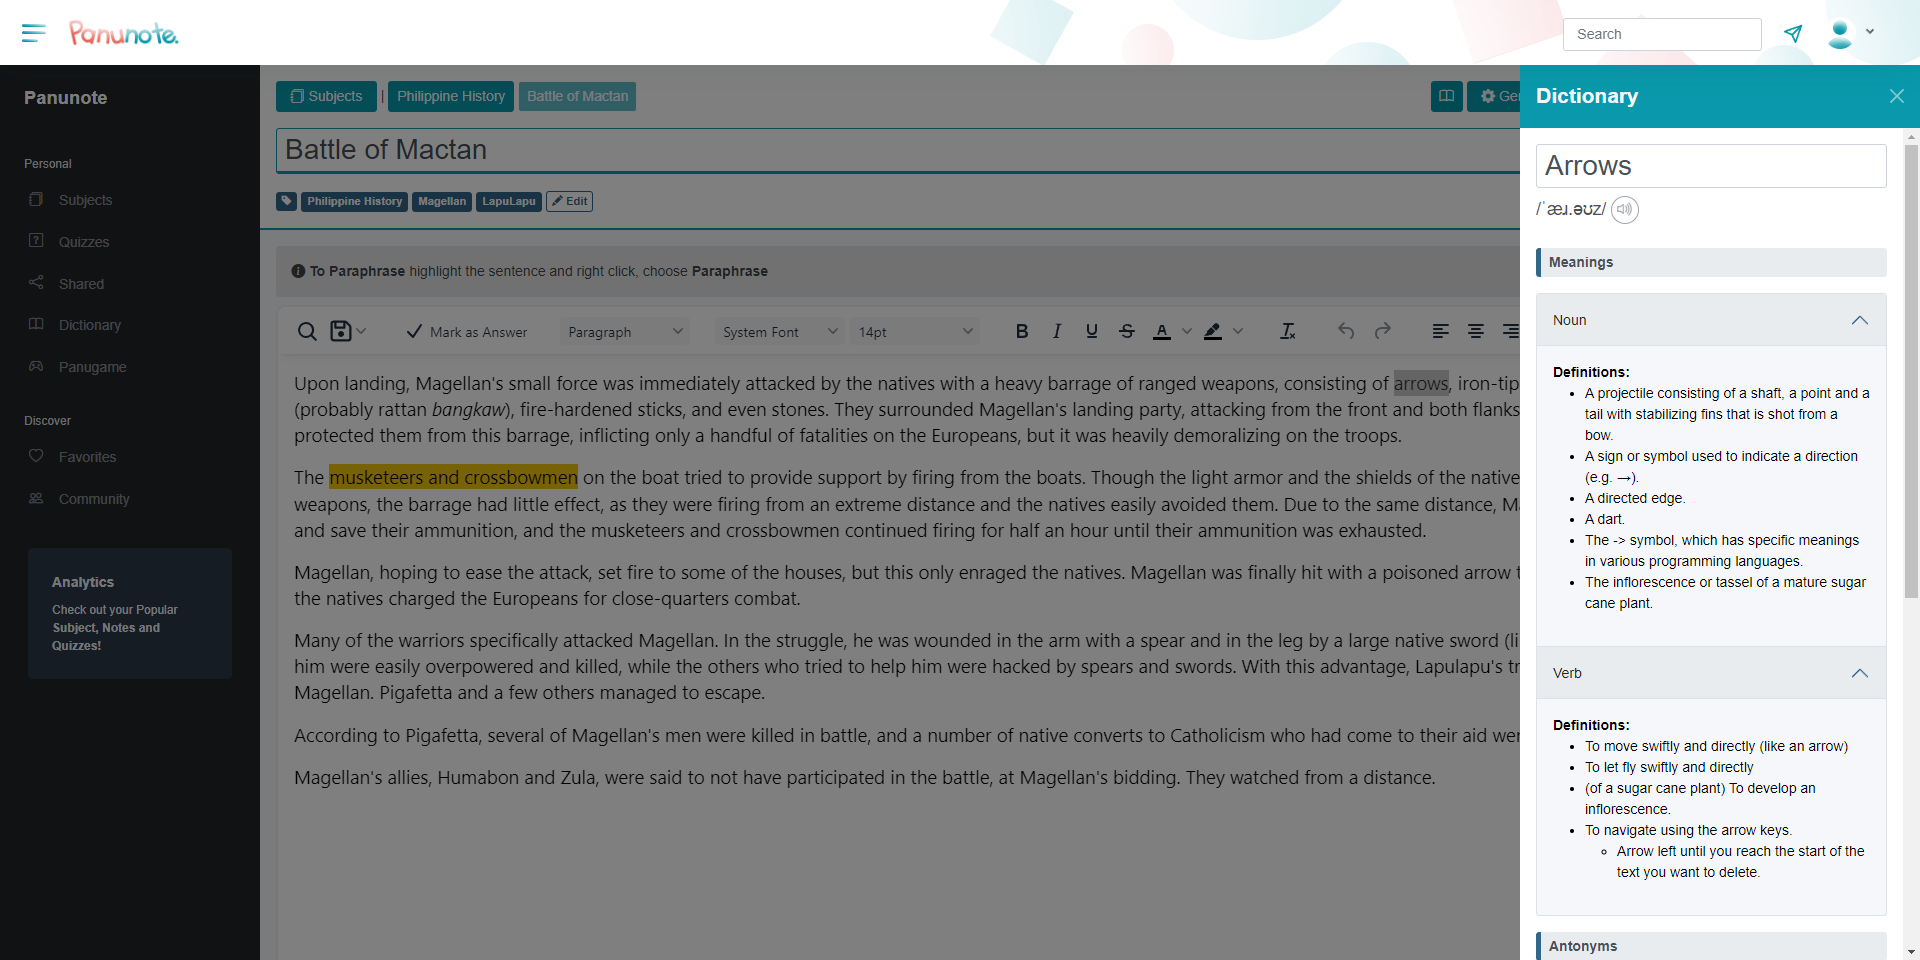Image resolution: width=1920 pixels, height=960 pixels.
Task: Click the highlighted word 'arrows'
Action: (x=1421, y=383)
